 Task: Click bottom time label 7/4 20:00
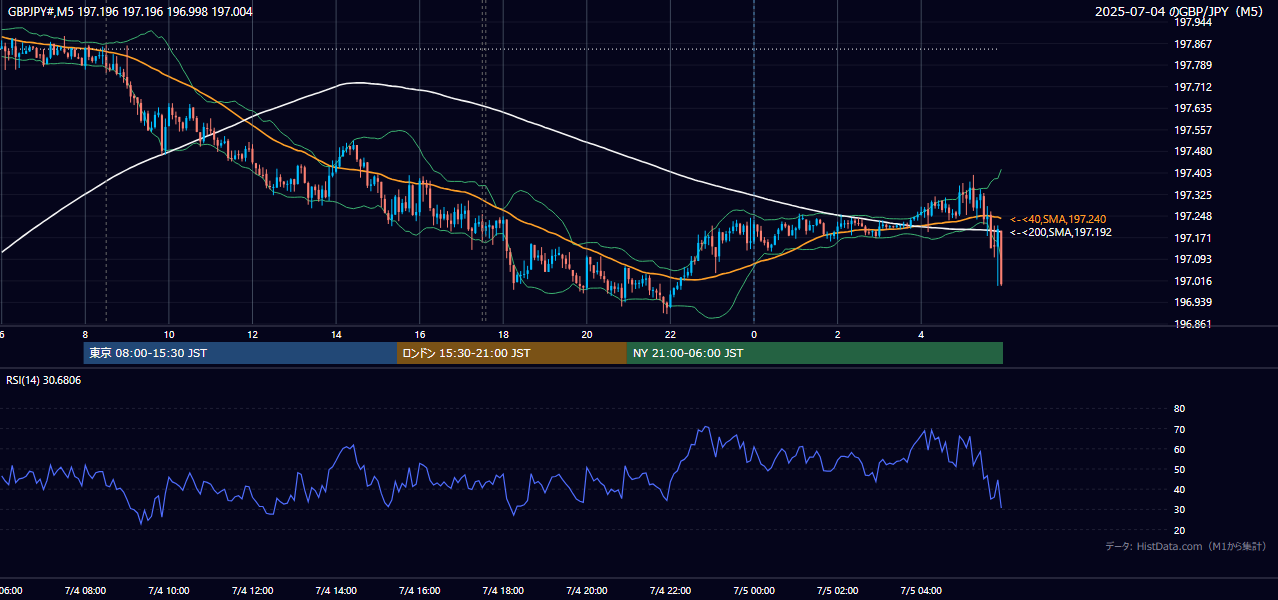click(x=587, y=590)
